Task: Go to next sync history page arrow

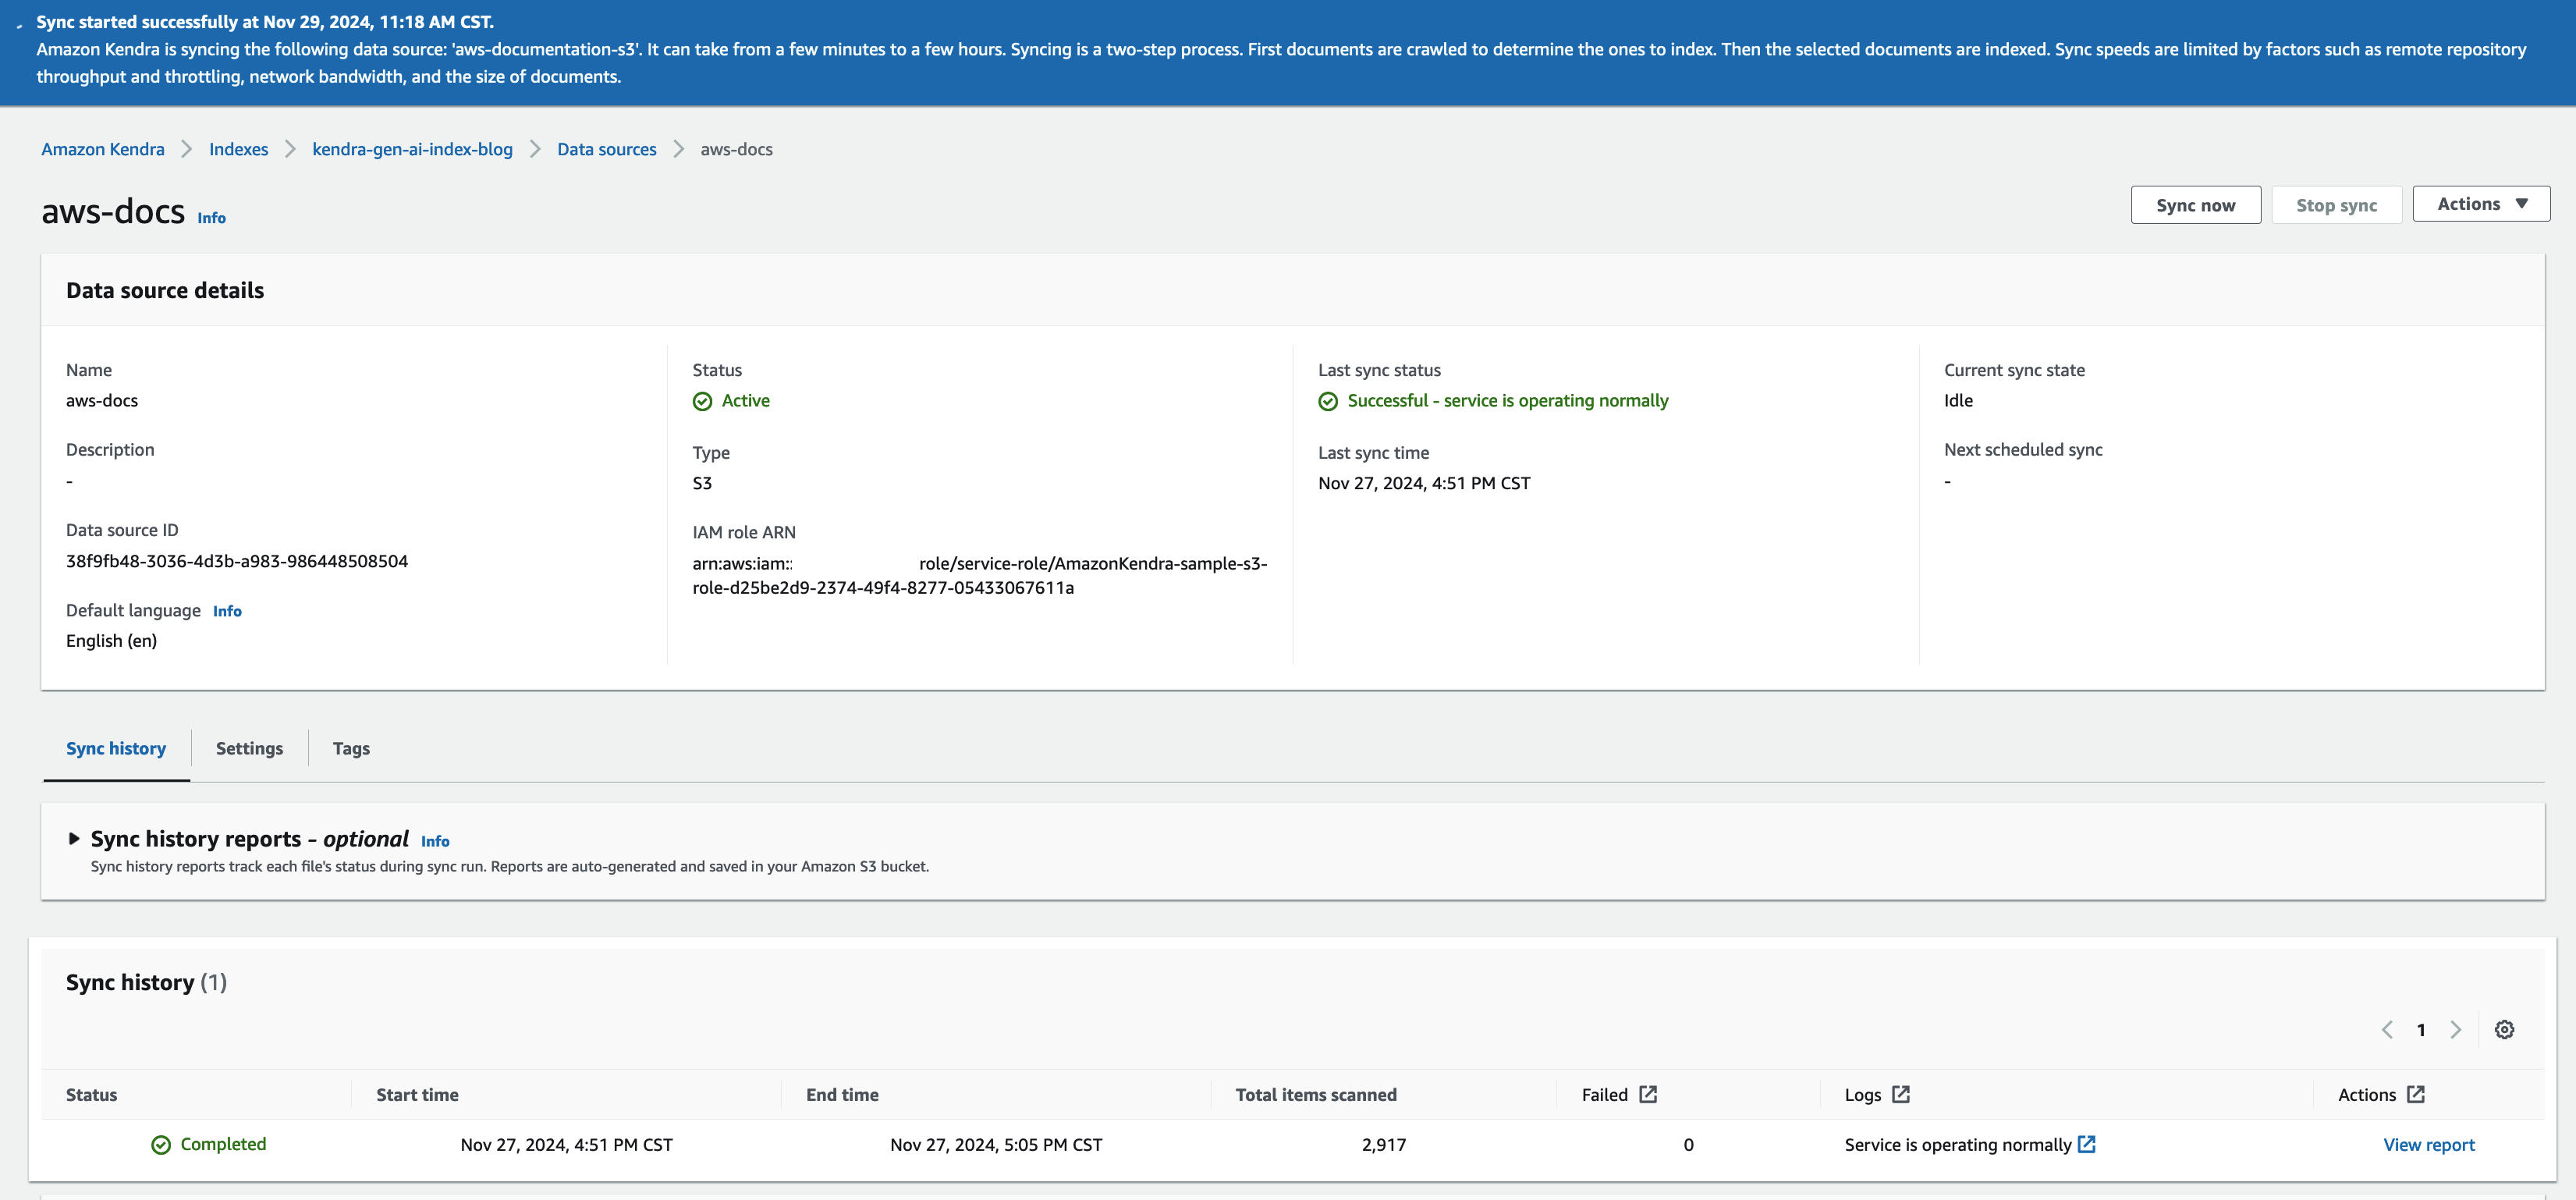Action: [x=2456, y=1029]
